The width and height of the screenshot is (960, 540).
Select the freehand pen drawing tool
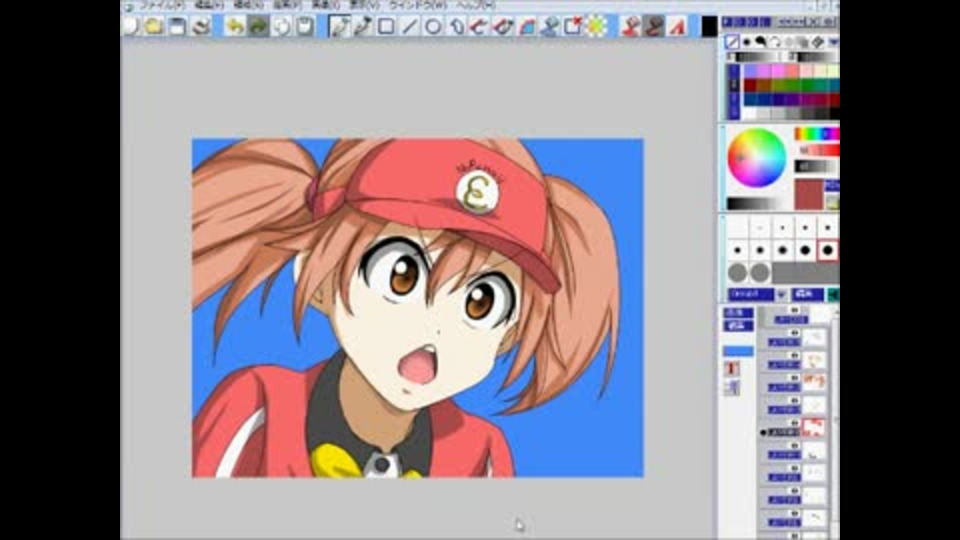click(339, 26)
